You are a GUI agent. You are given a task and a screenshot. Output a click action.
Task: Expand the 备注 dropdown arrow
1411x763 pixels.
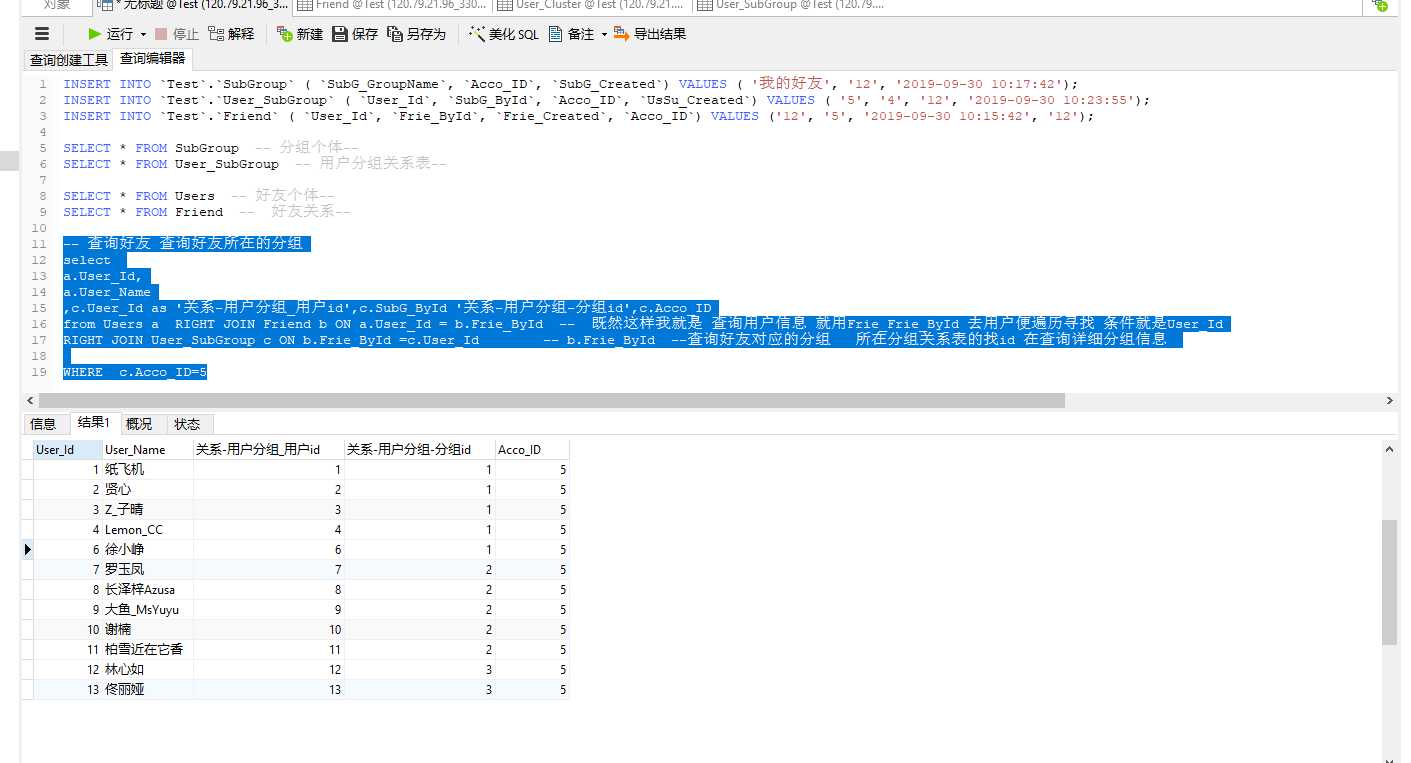click(604, 34)
